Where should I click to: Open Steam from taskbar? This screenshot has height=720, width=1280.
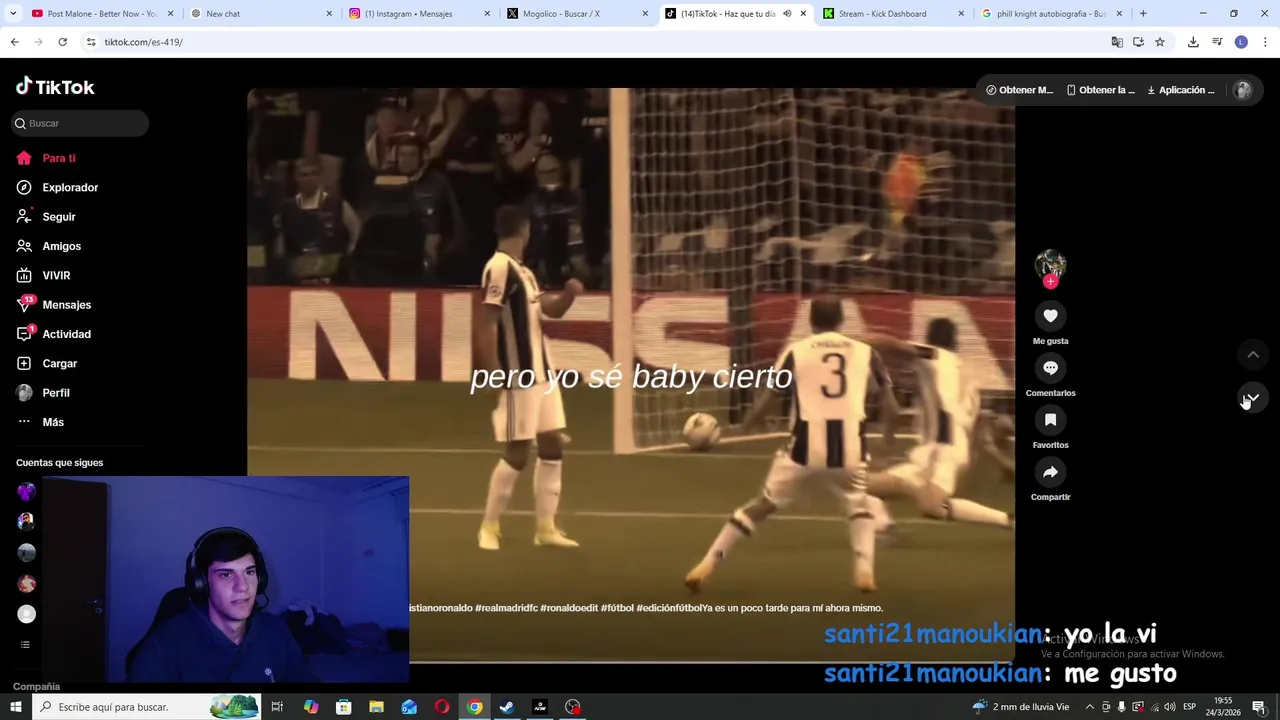point(507,707)
